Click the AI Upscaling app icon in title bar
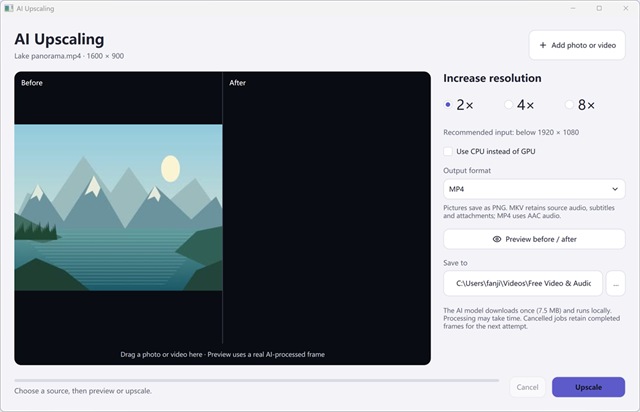This screenshot has height=412, width=640. [x=9, y=9]
